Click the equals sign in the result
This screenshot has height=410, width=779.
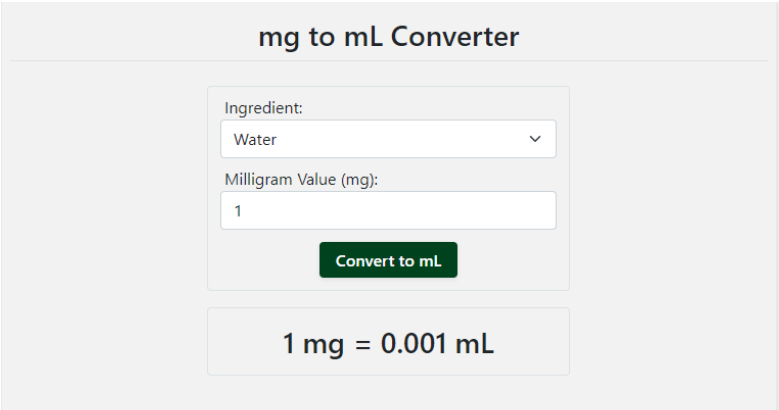click(x=362, y=345)
